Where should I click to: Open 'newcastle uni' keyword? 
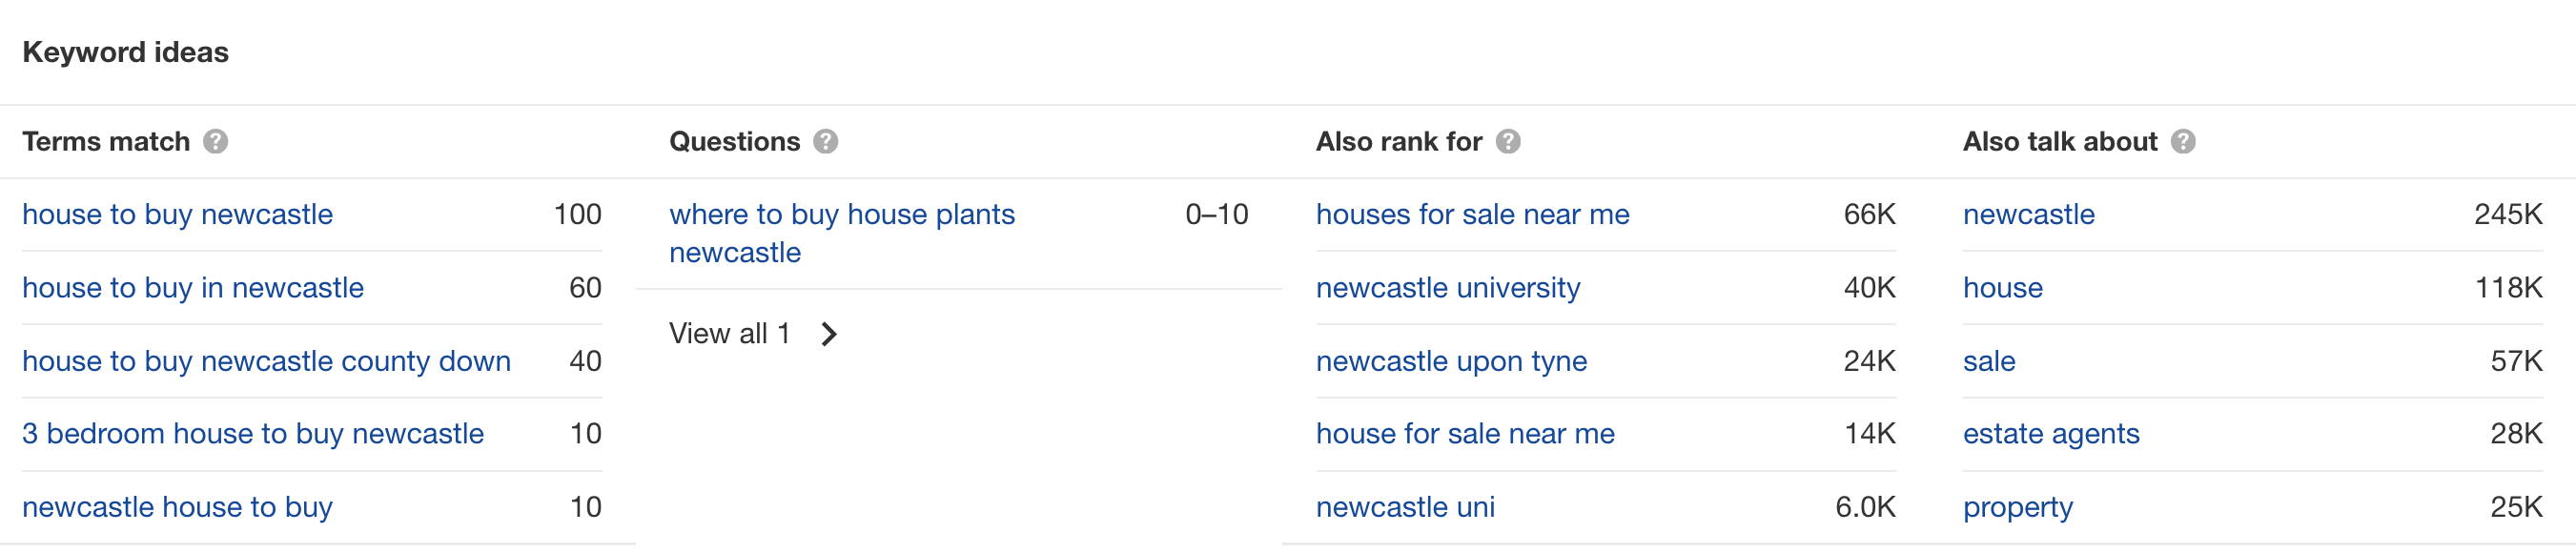tap(1405, 507)
